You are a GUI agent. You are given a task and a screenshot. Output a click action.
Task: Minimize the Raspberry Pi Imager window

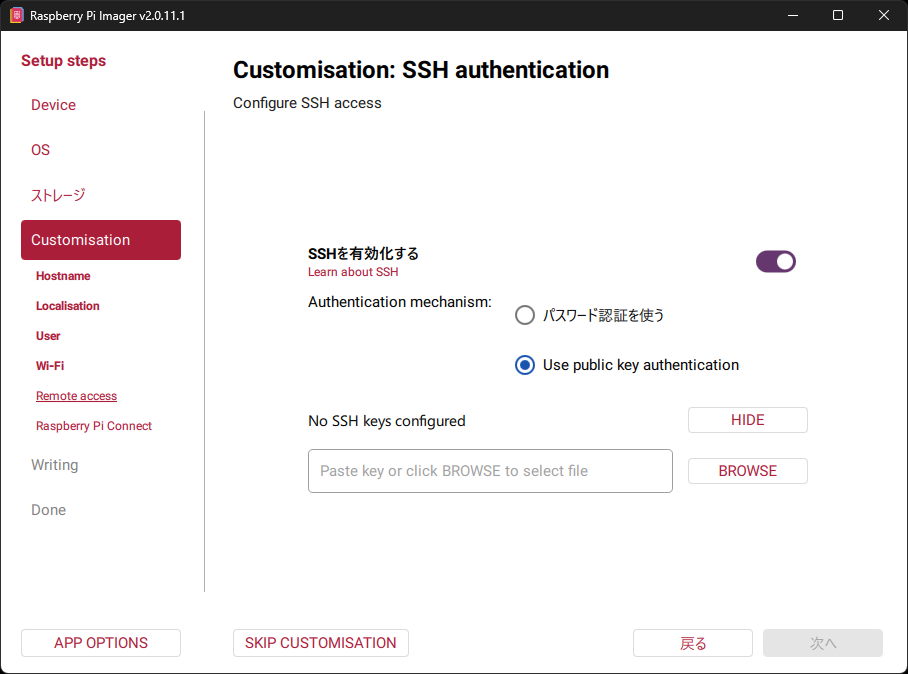coord(793,15)
